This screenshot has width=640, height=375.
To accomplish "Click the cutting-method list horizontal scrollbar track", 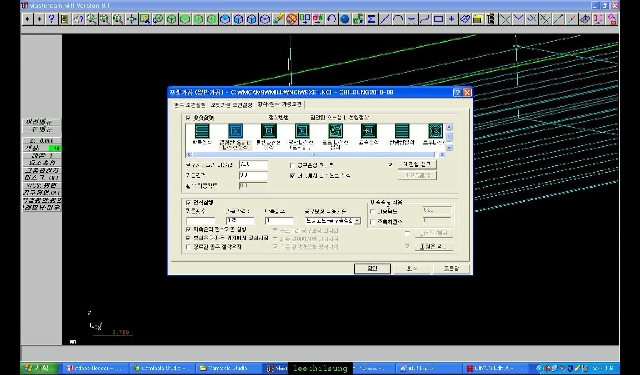I will tap(314, 154).
